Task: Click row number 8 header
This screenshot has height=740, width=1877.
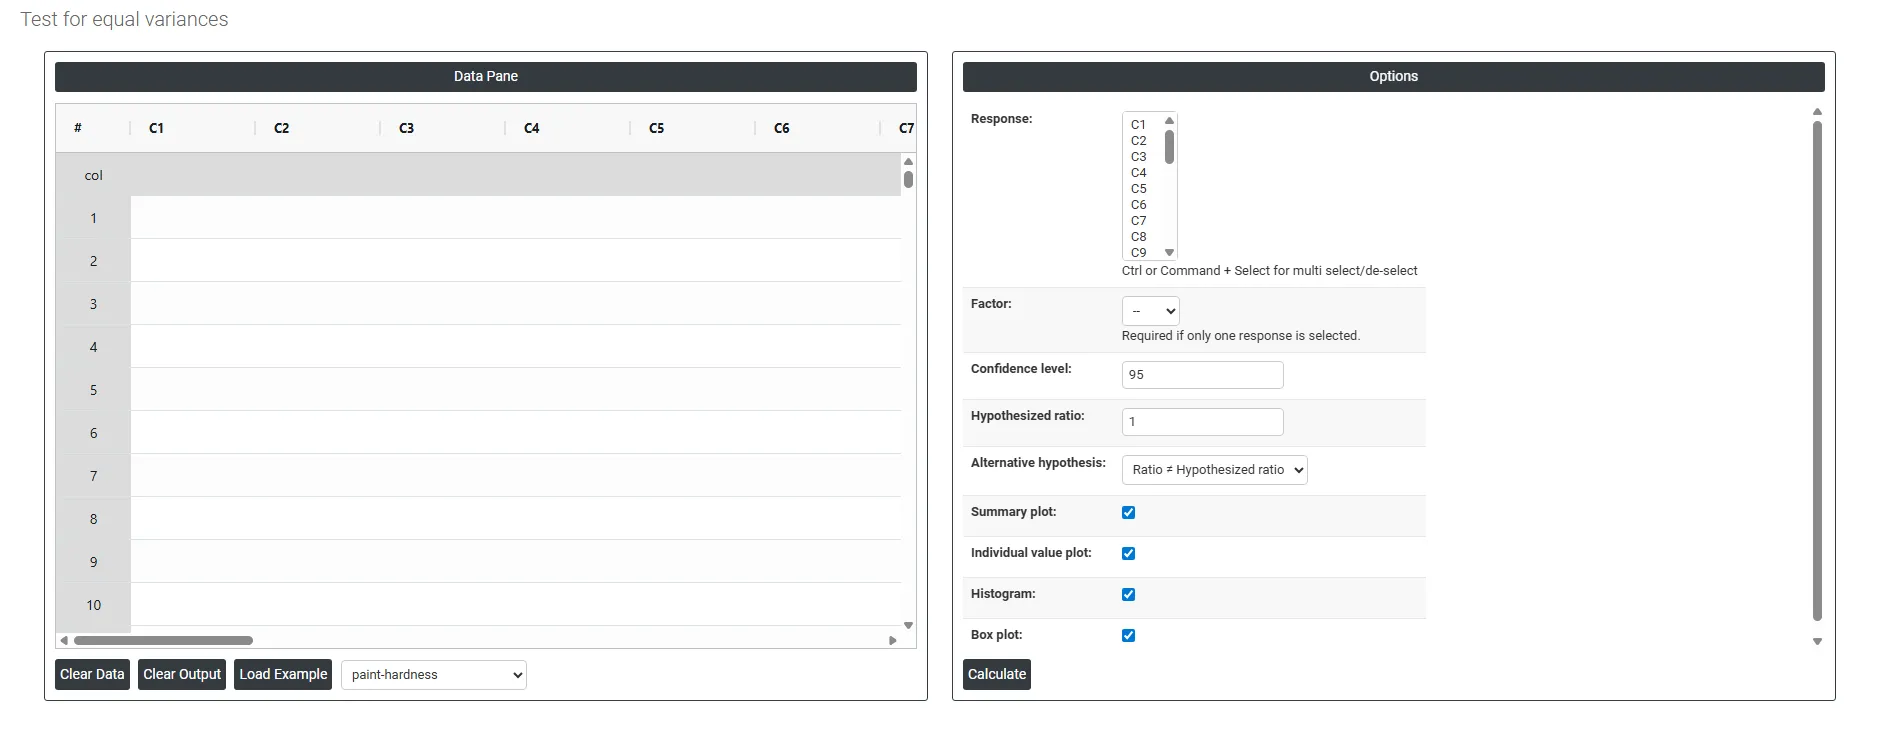Action: tap(93, 519)
